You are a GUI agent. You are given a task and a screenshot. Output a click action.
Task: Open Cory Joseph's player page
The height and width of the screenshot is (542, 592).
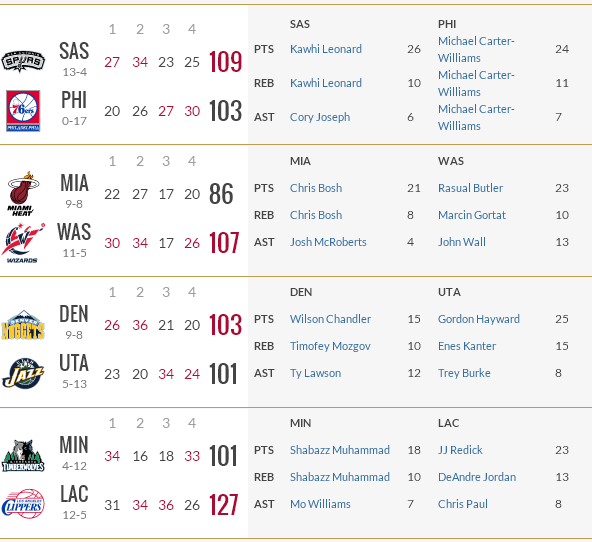click(320, 117)
